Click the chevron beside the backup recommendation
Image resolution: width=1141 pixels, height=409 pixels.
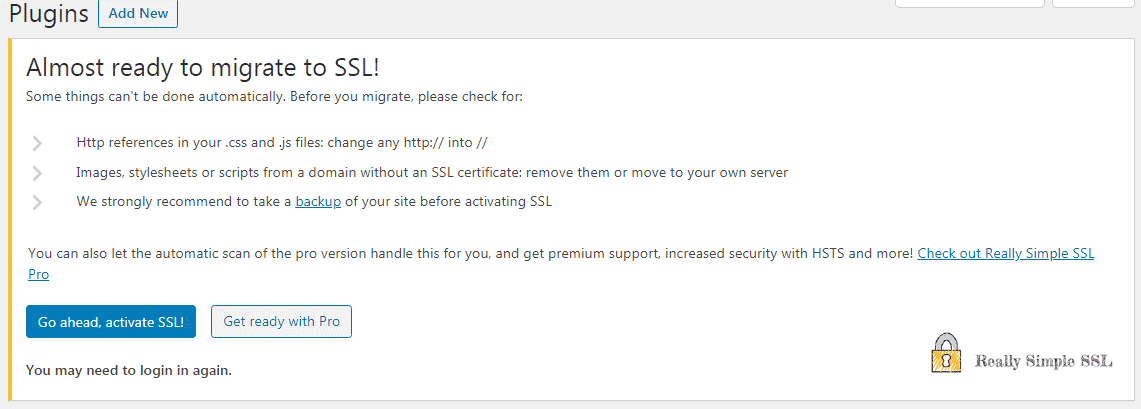click(x=38, y=202)
